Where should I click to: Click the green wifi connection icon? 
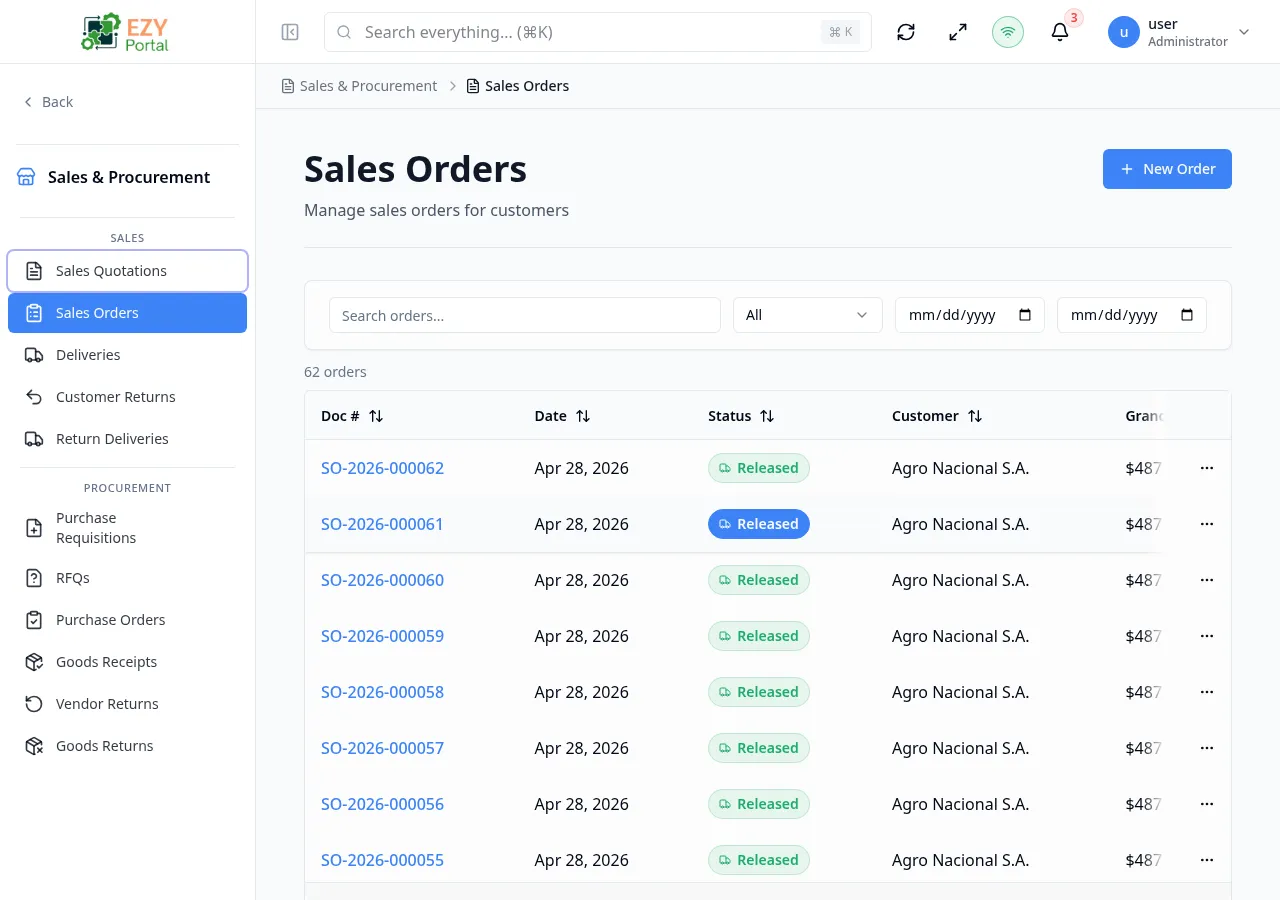pos(1008,32)
